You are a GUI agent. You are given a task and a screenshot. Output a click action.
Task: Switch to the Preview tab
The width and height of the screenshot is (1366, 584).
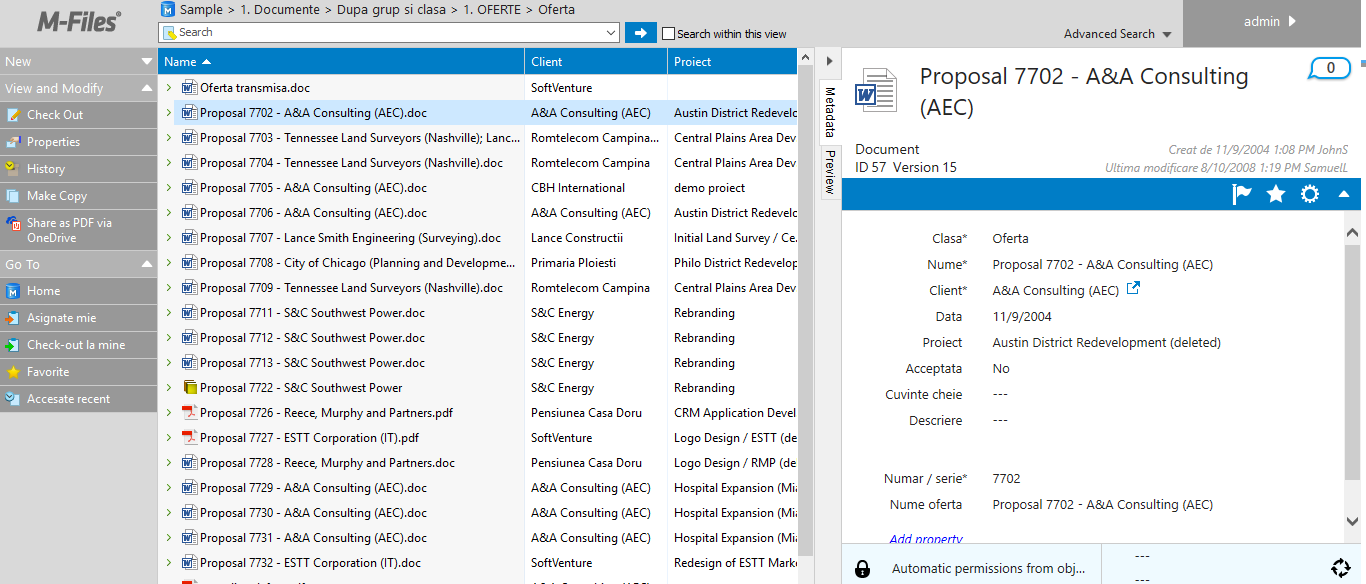[x=829, y=173]
